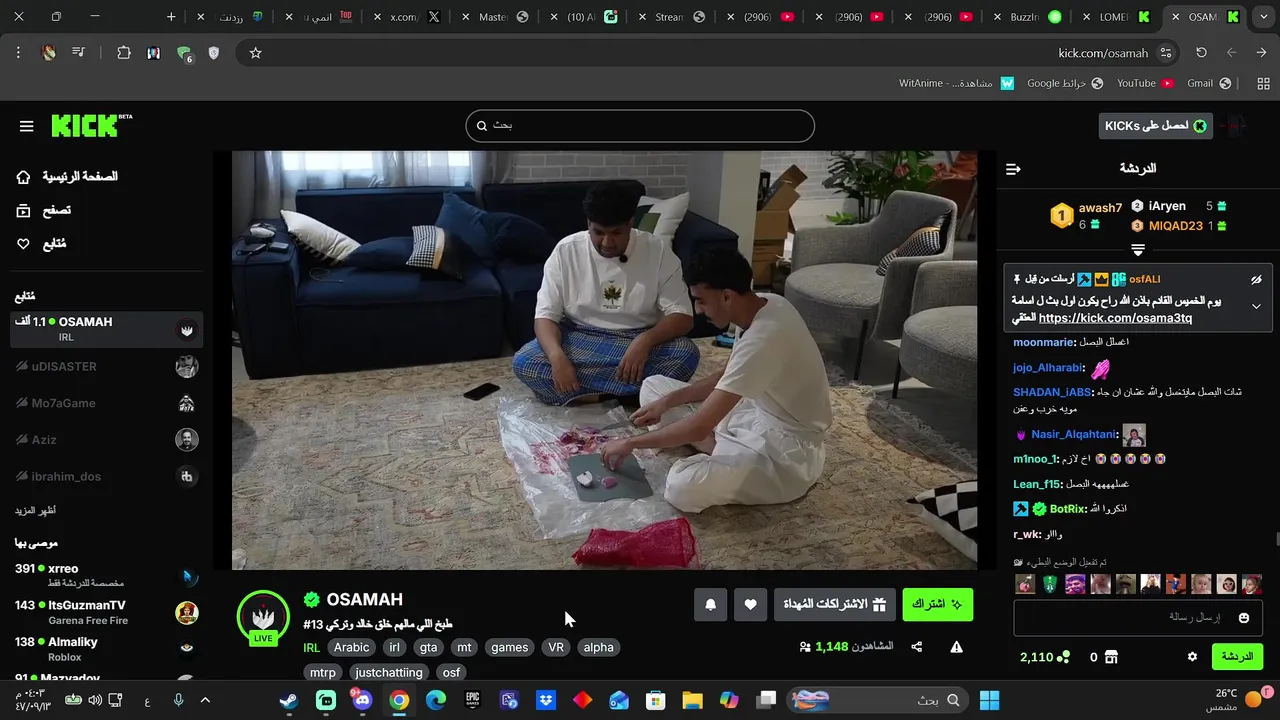
Task: Open Gmail bookmark in bookmarks bar
Action: click(1209, 84)
